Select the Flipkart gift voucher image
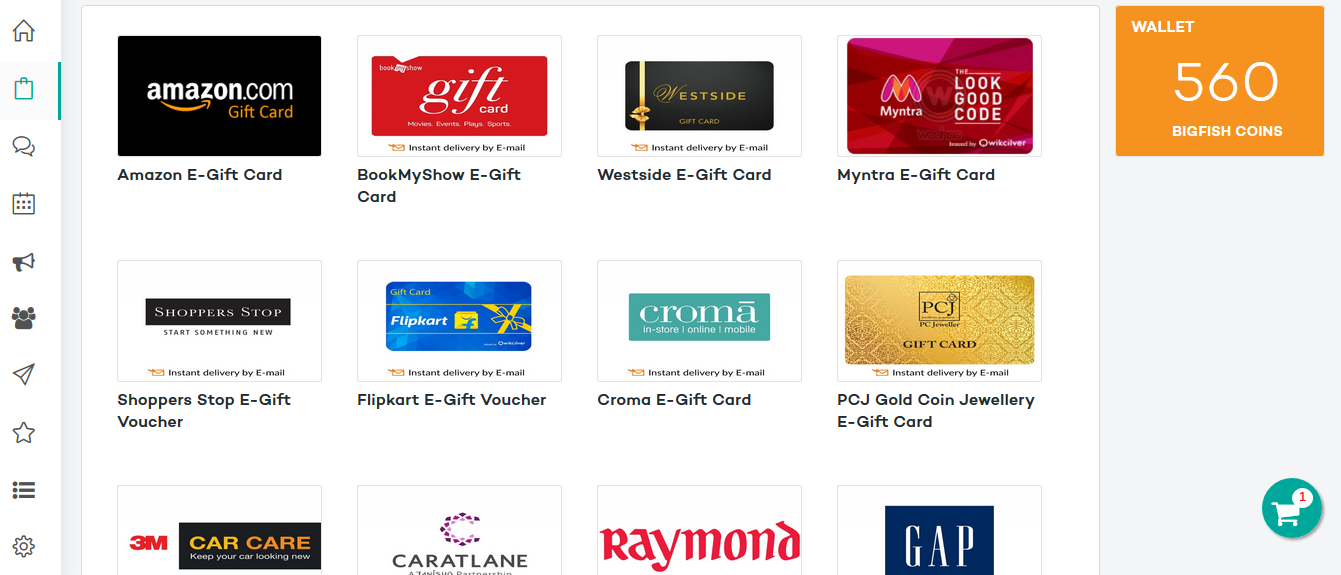 click(x=459, y=321)
